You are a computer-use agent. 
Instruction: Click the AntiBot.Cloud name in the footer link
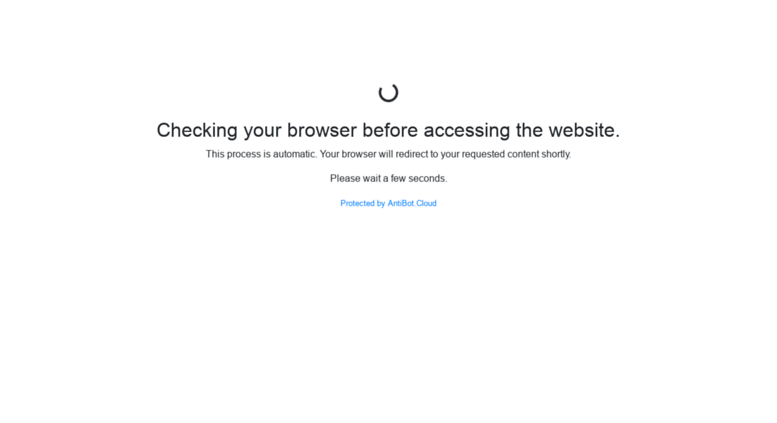[412, 203]
